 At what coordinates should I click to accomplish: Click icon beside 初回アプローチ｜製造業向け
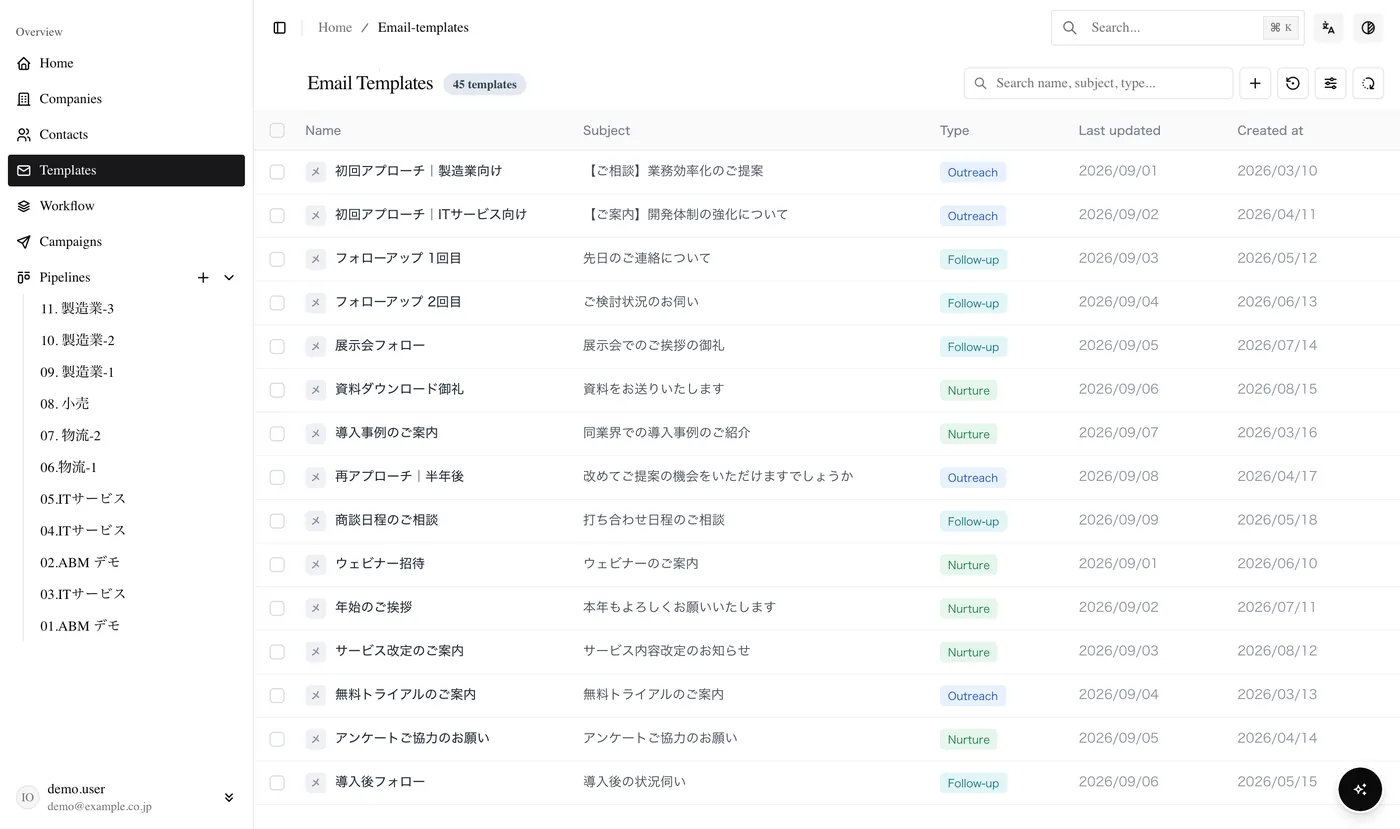tap(315, 172)
